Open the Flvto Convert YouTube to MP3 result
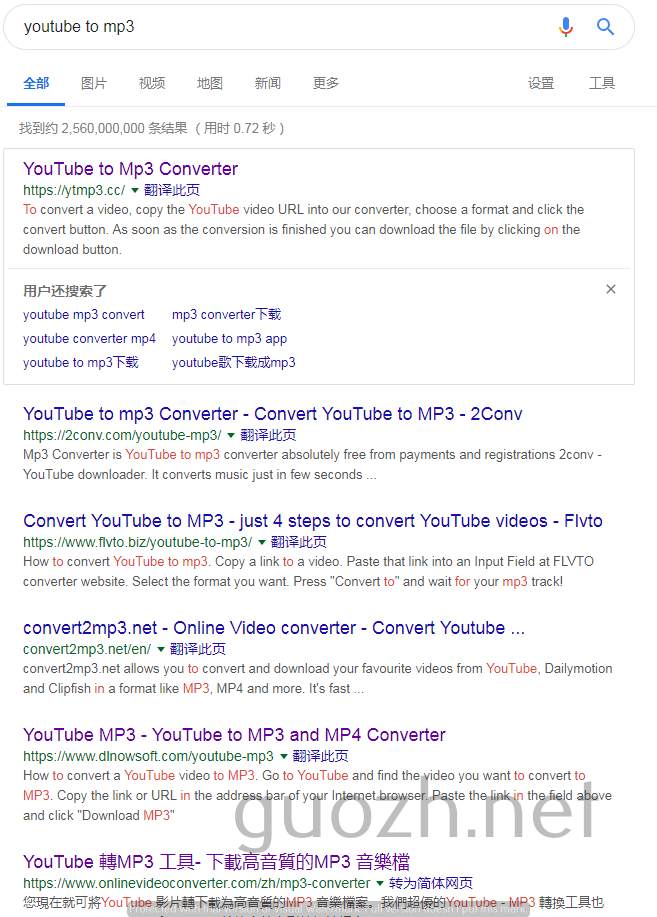Screen dimensions: 657x917 click(x=313, y=521)
